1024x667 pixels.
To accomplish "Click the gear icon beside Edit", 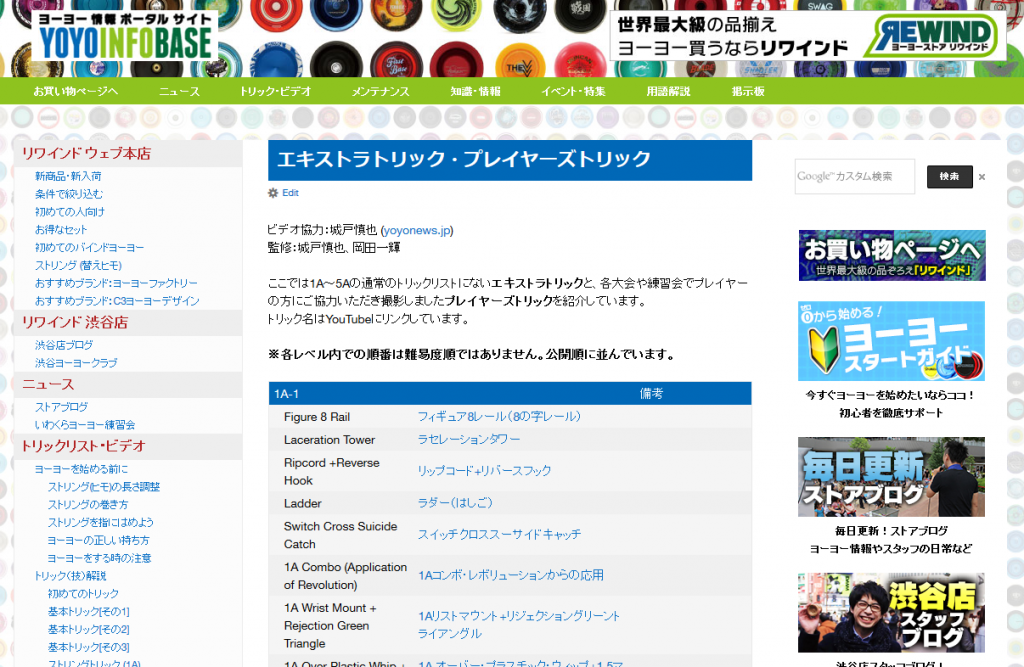I will (x=273, y=193).
